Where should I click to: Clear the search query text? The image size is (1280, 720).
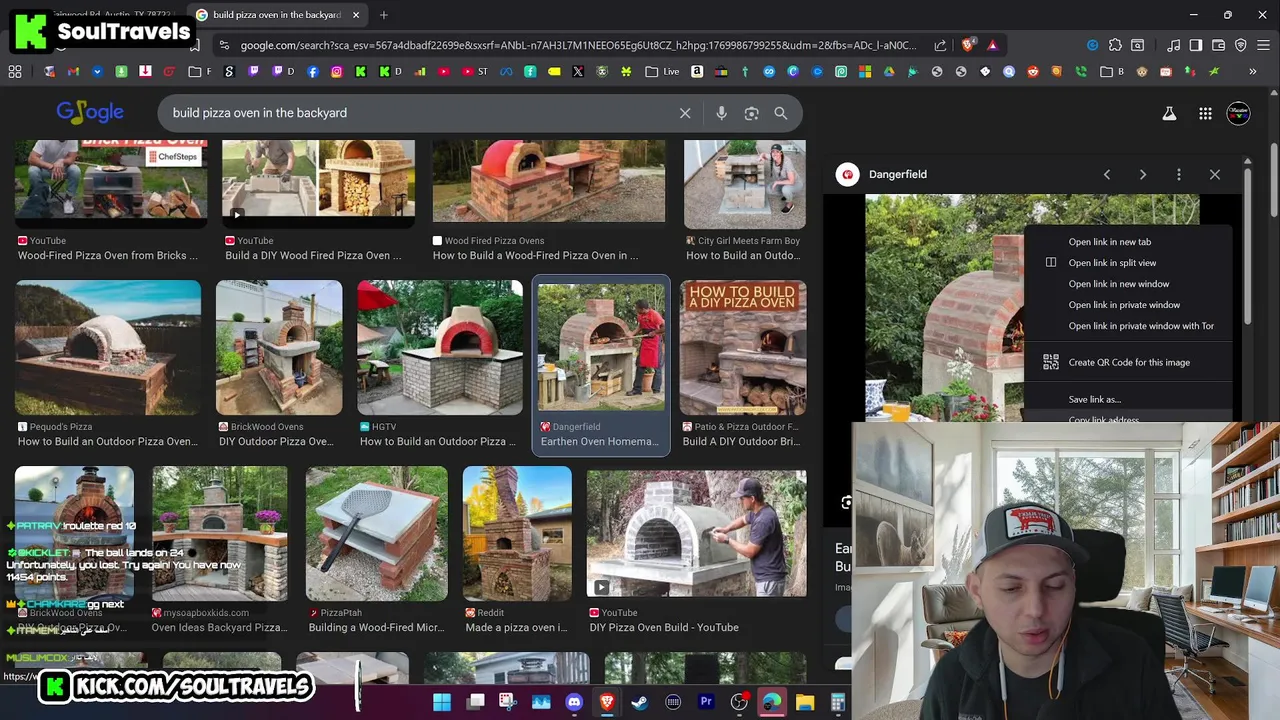click(x=685, y=113)
